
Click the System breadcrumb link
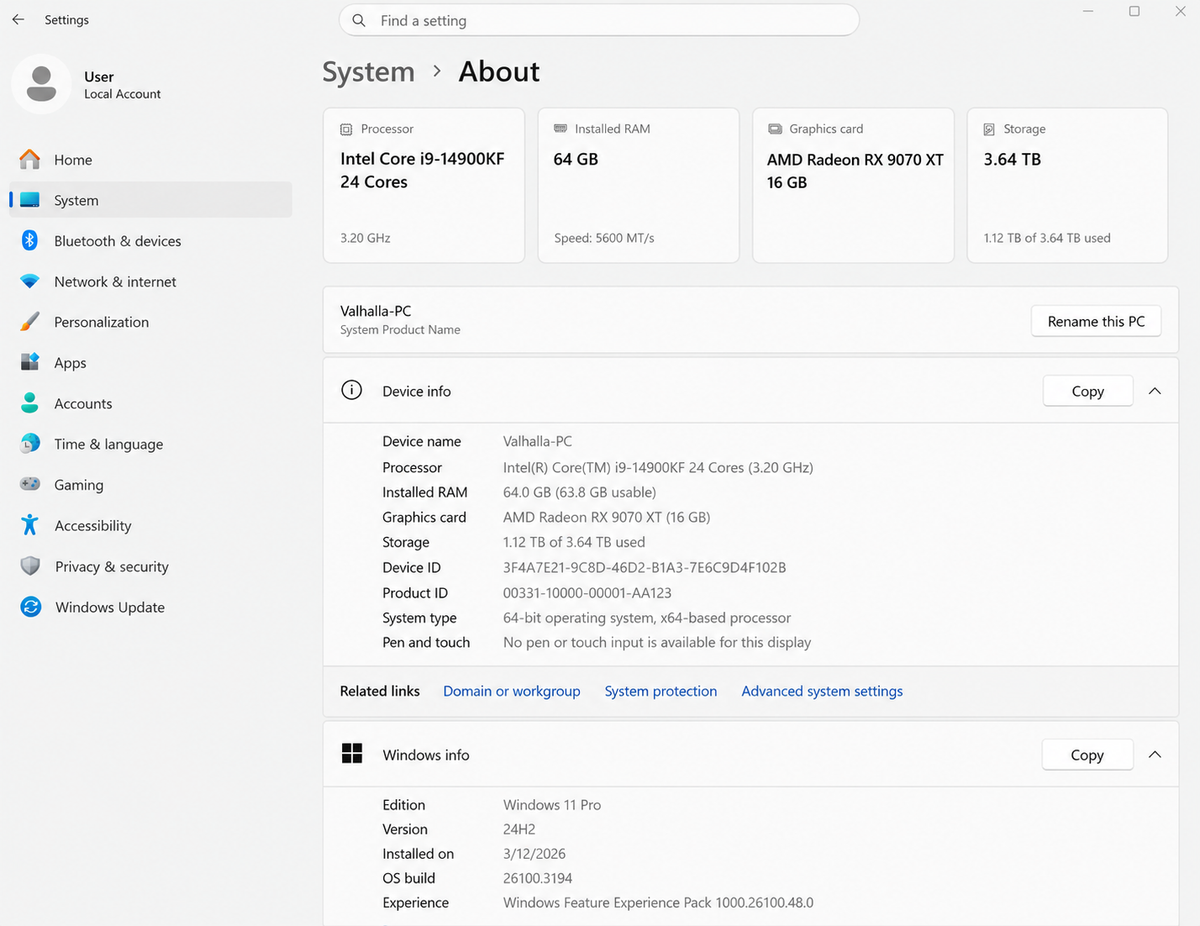(368, 72)
